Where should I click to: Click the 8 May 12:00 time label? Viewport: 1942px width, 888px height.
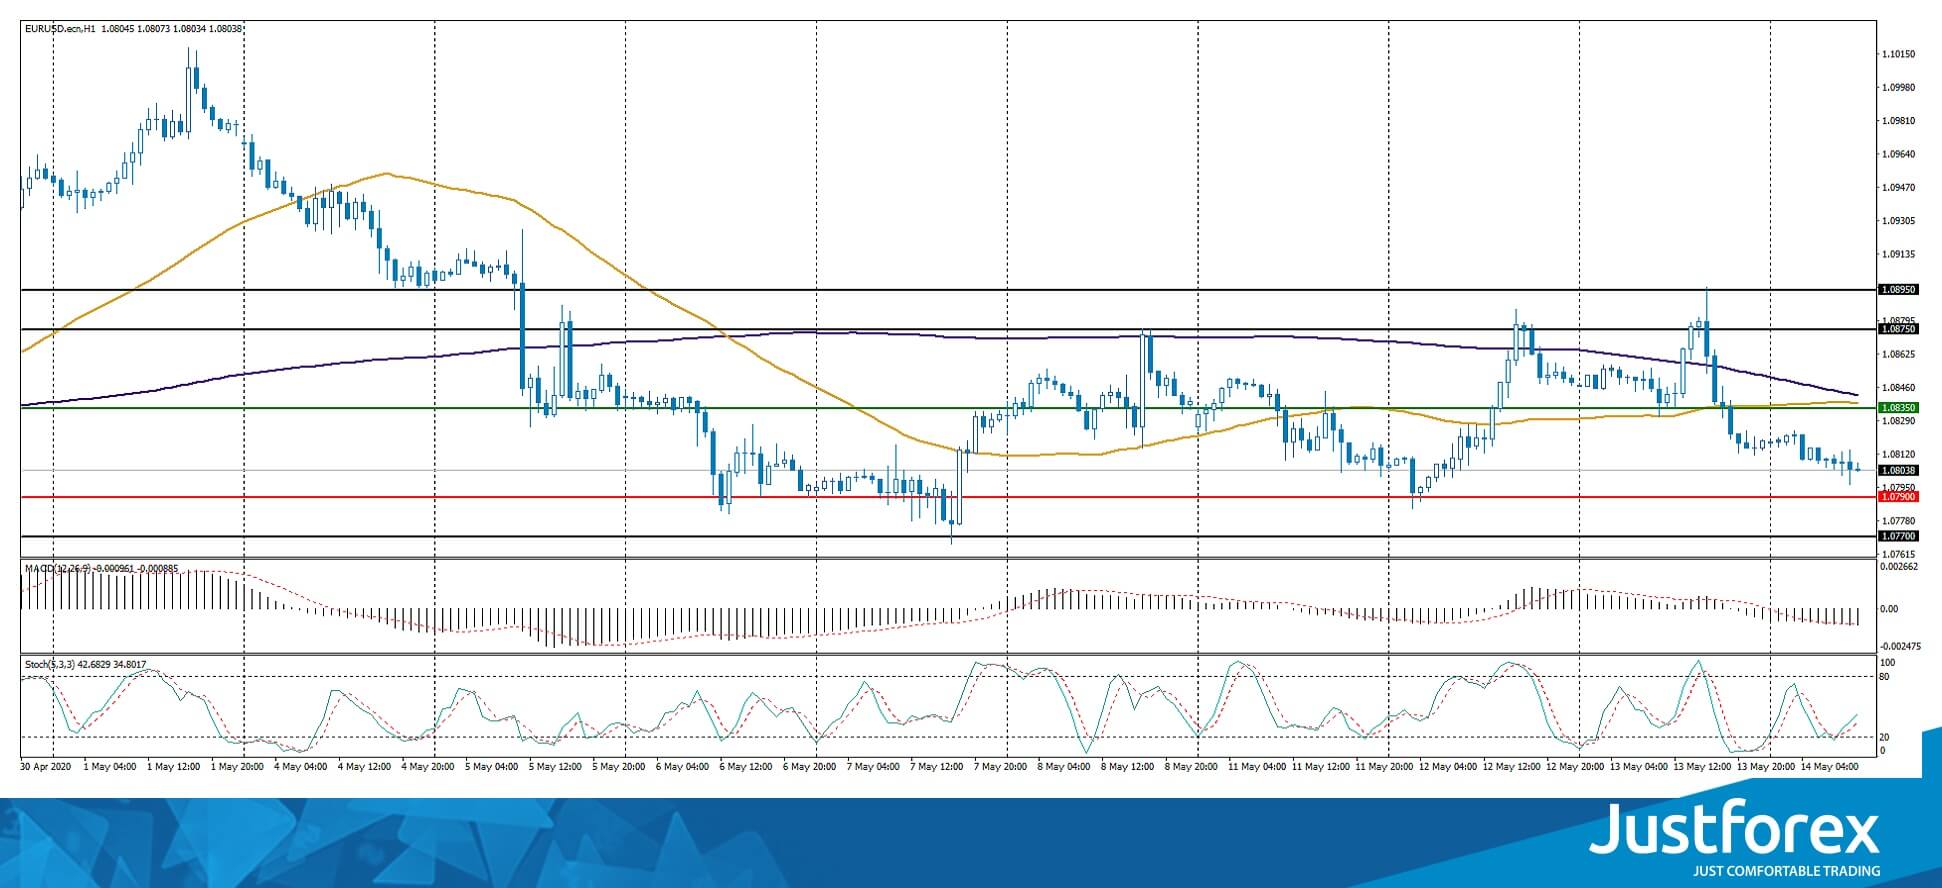[x=1128, y=767]
